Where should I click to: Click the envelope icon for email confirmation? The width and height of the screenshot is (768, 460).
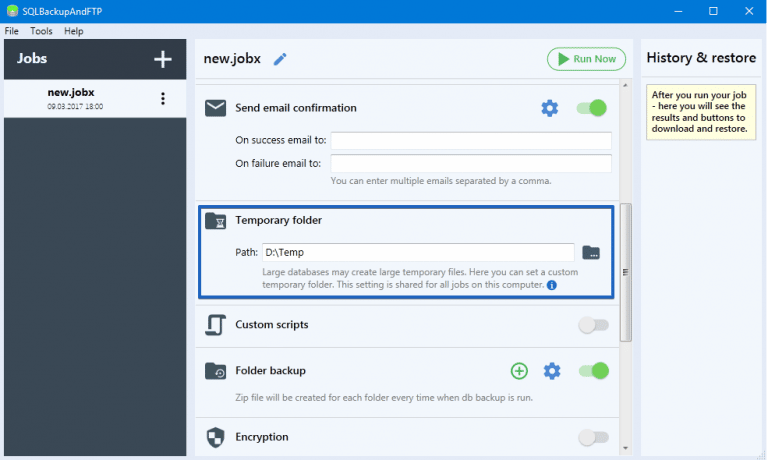(x=216, y=108)
